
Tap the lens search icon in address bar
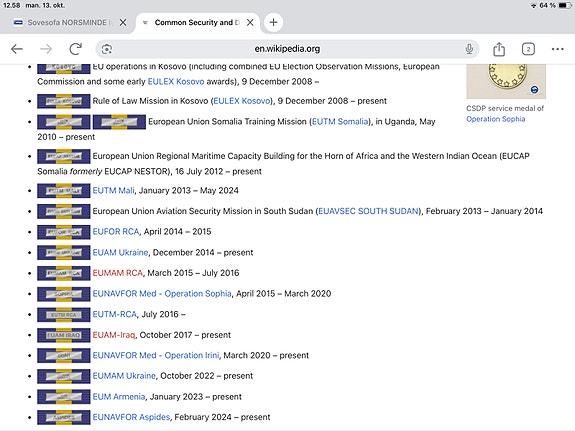[107, 49]
